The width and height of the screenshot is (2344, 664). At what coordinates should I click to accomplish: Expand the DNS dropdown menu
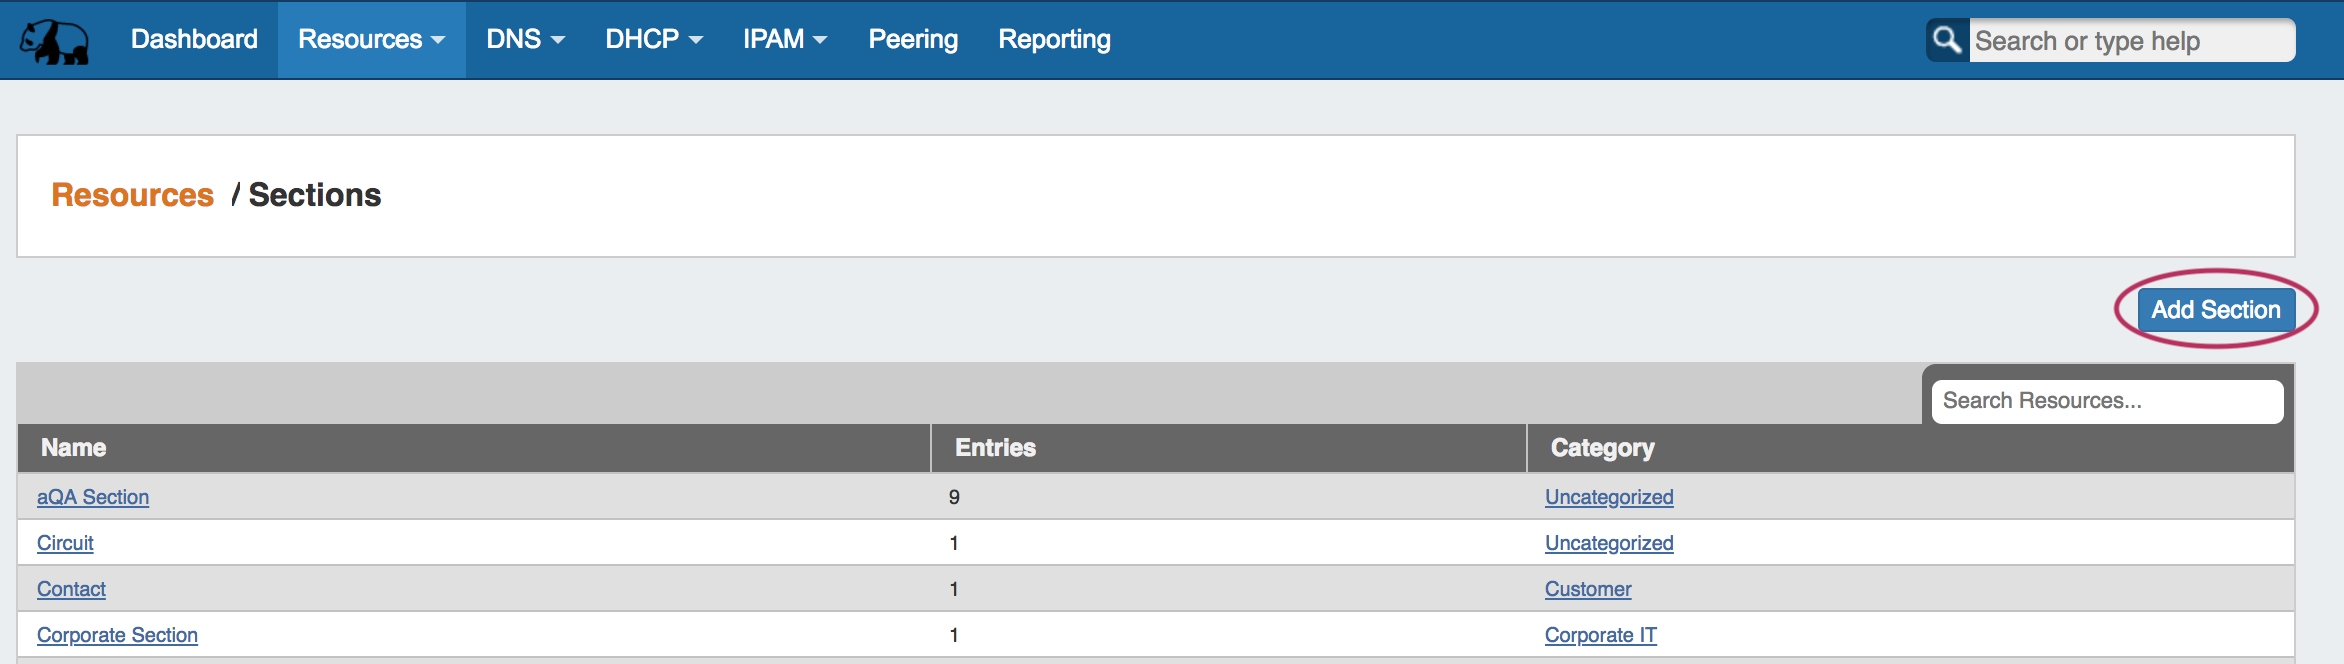click(x=525, y=39)
